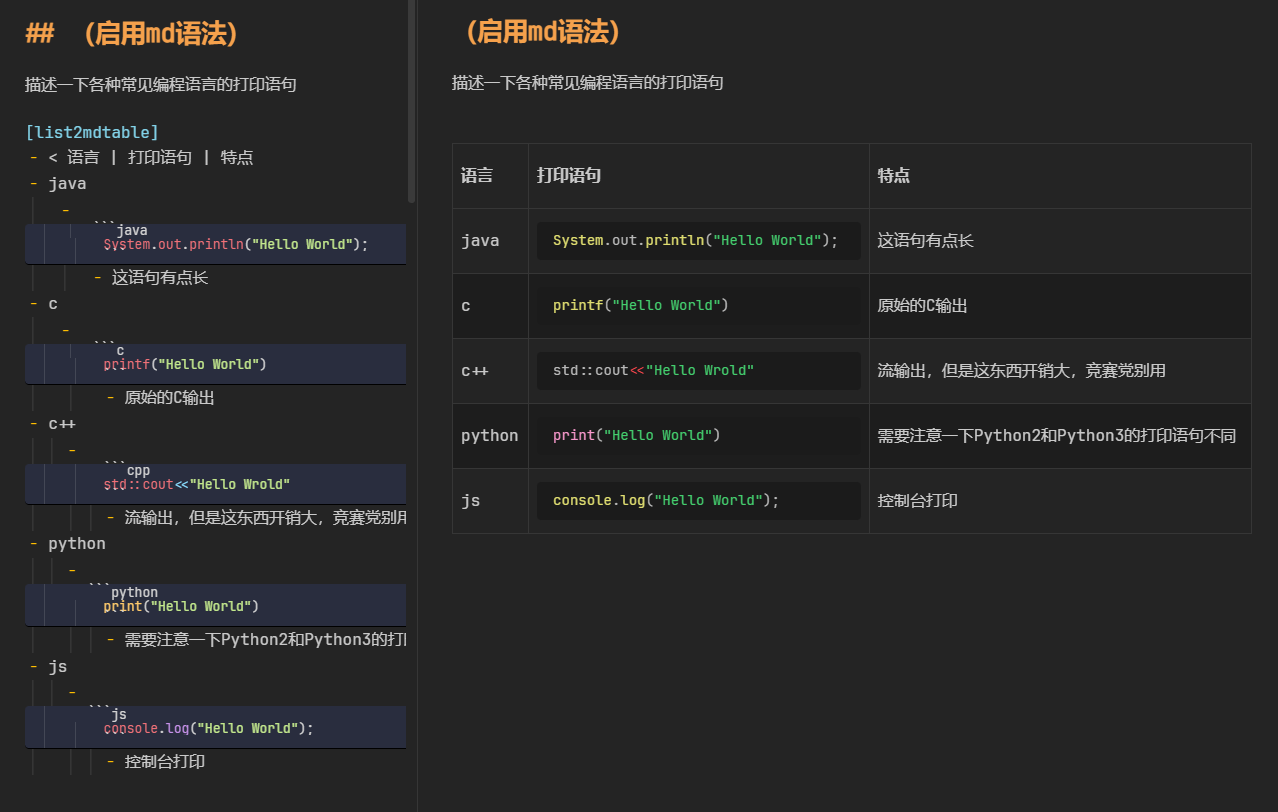Click the printf code block in the preview table
This screenshot has width=1278, height=812.
tap(699, 306)
